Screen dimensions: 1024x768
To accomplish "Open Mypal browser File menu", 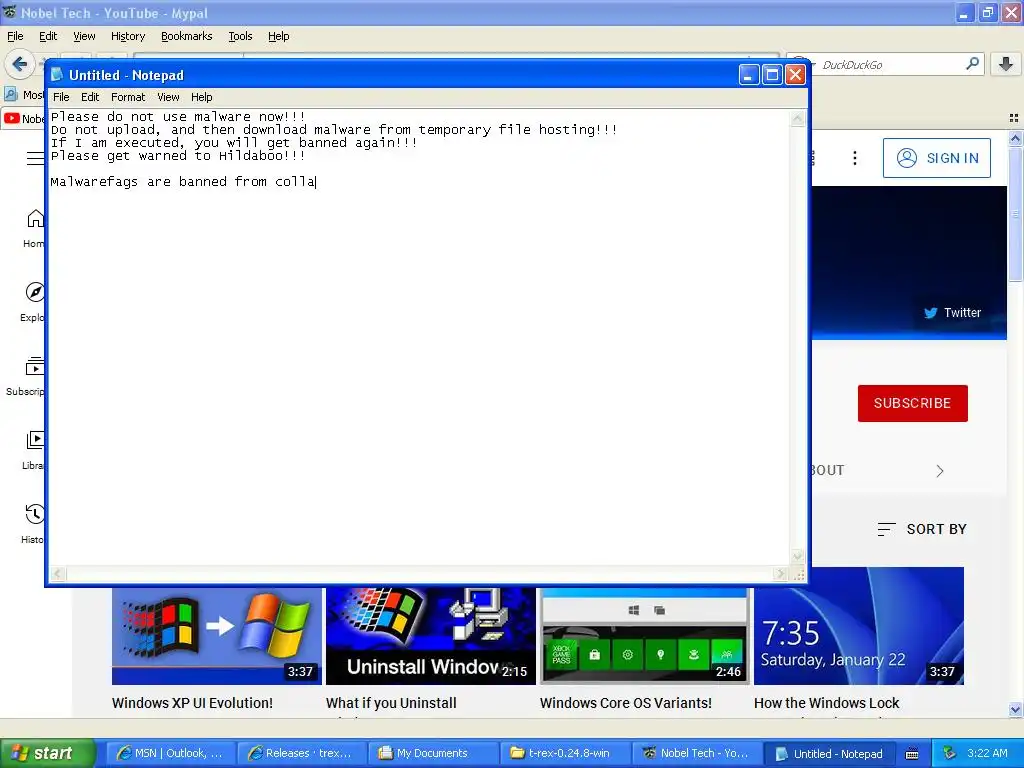I will pos(14,36).
